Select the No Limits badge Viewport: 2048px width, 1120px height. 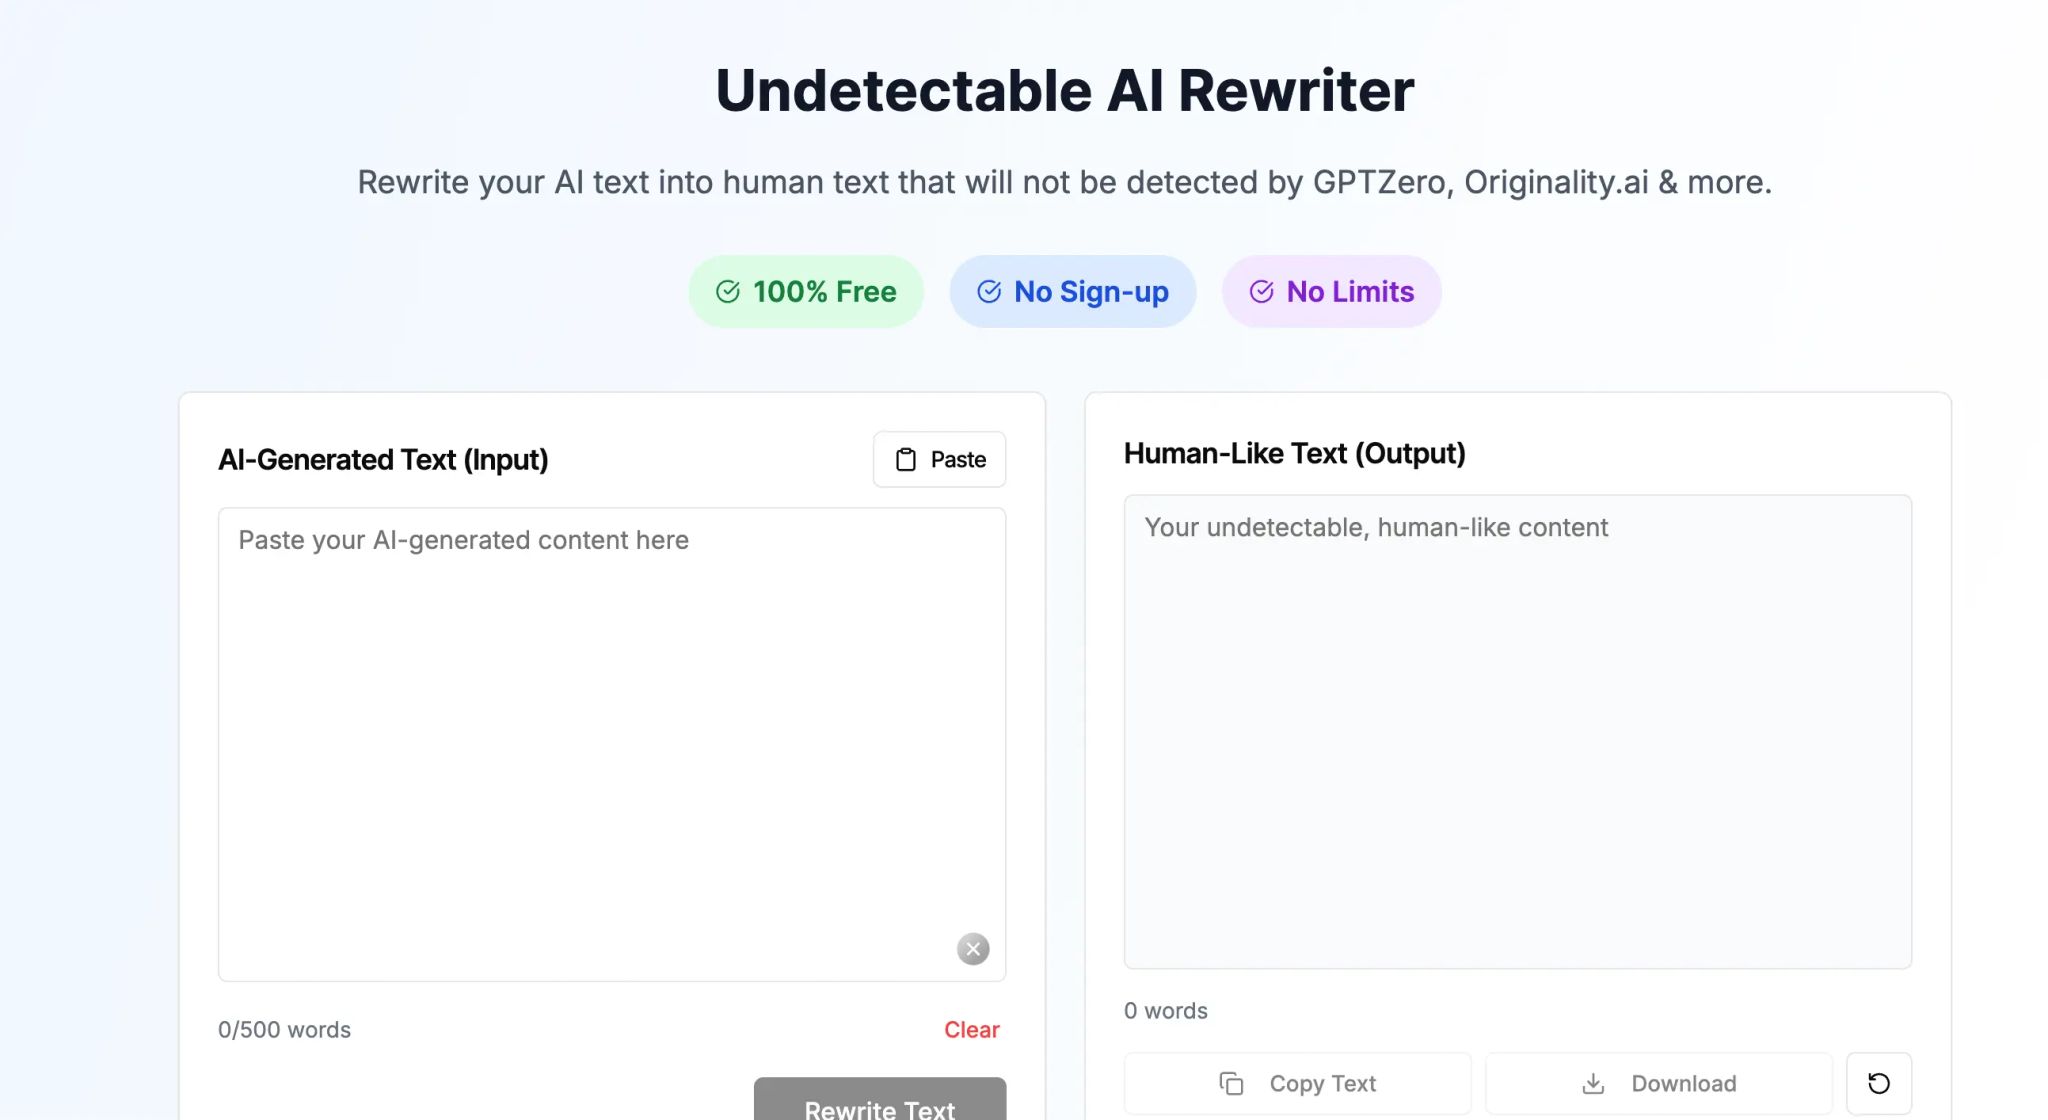(x=1332, y=291)
